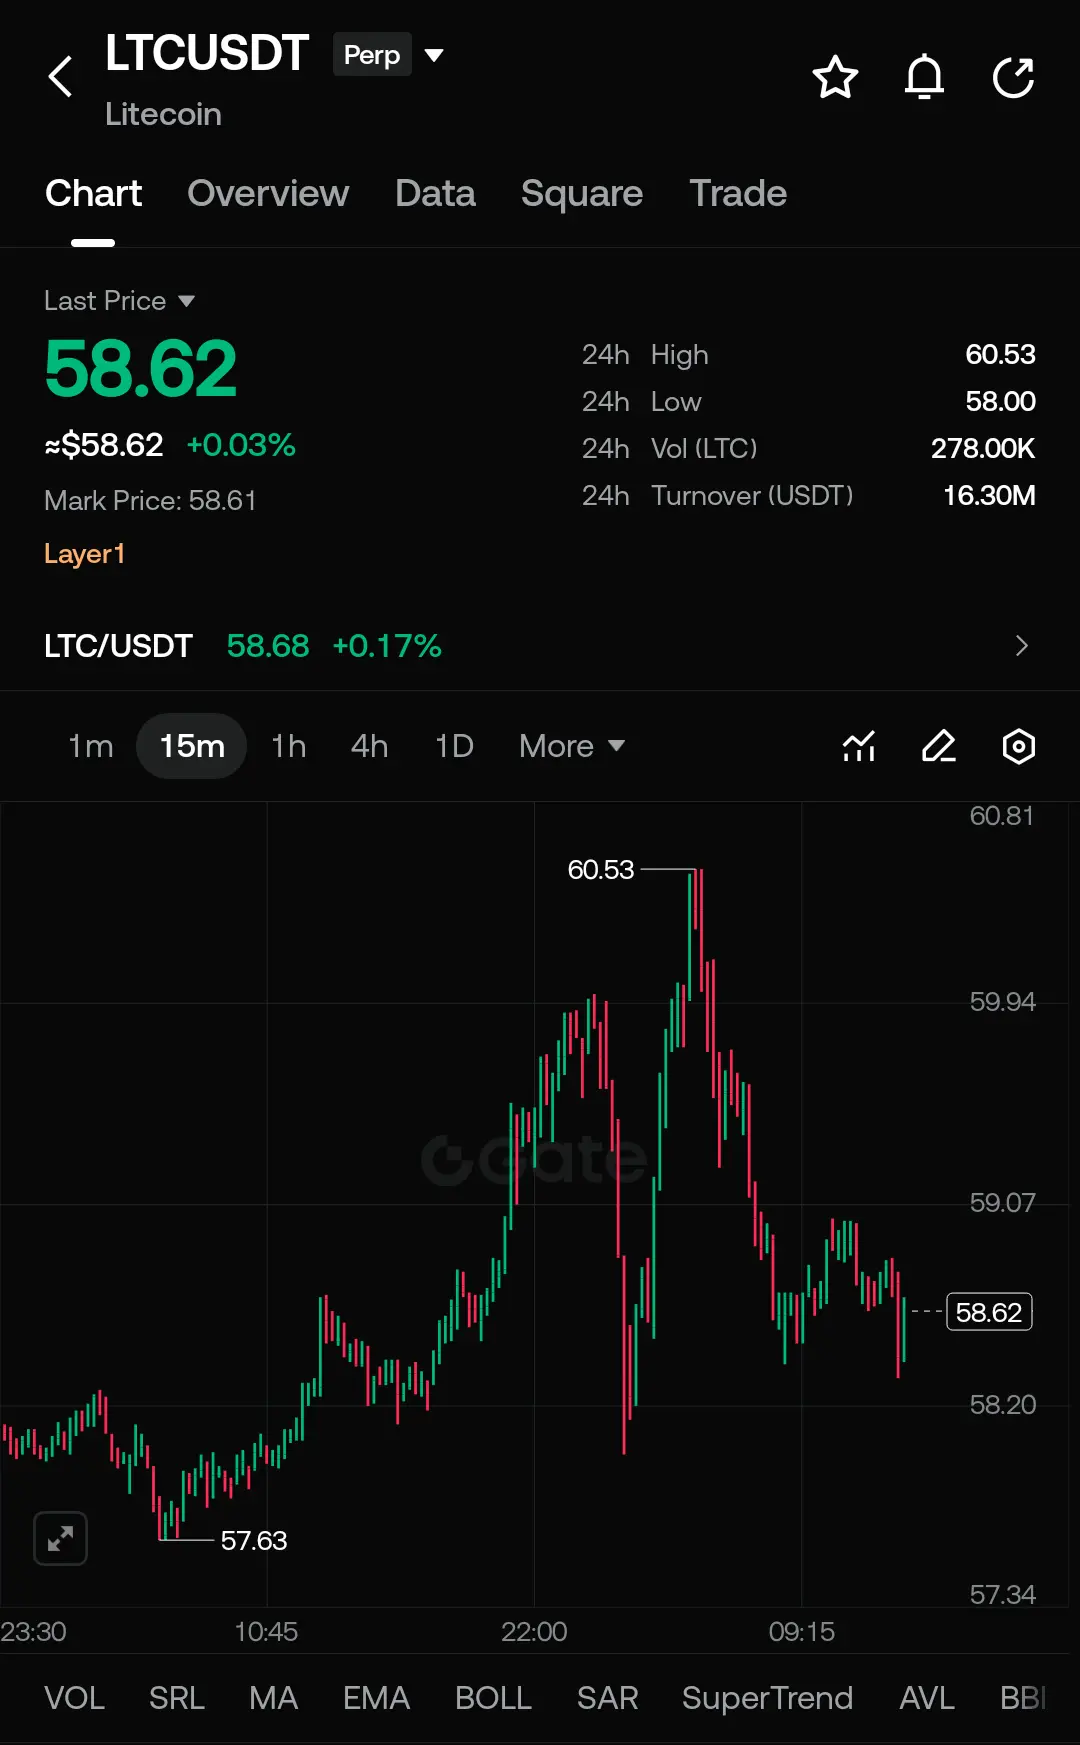Open chart settings hexagon icon
The image size is (1080, 1745).
(1018, 746)
